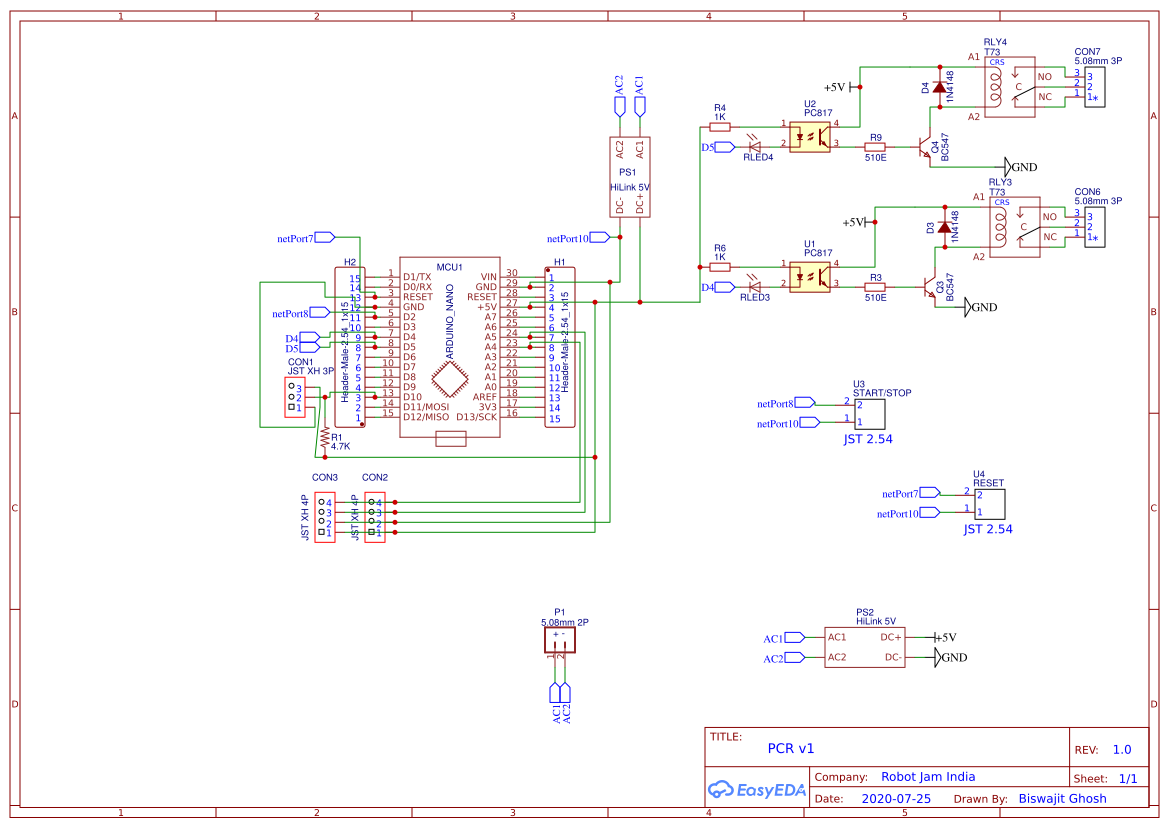Select resistor R1 4.7K
The width and height of the screenshot is (1169, 828).
click(327, 440)
